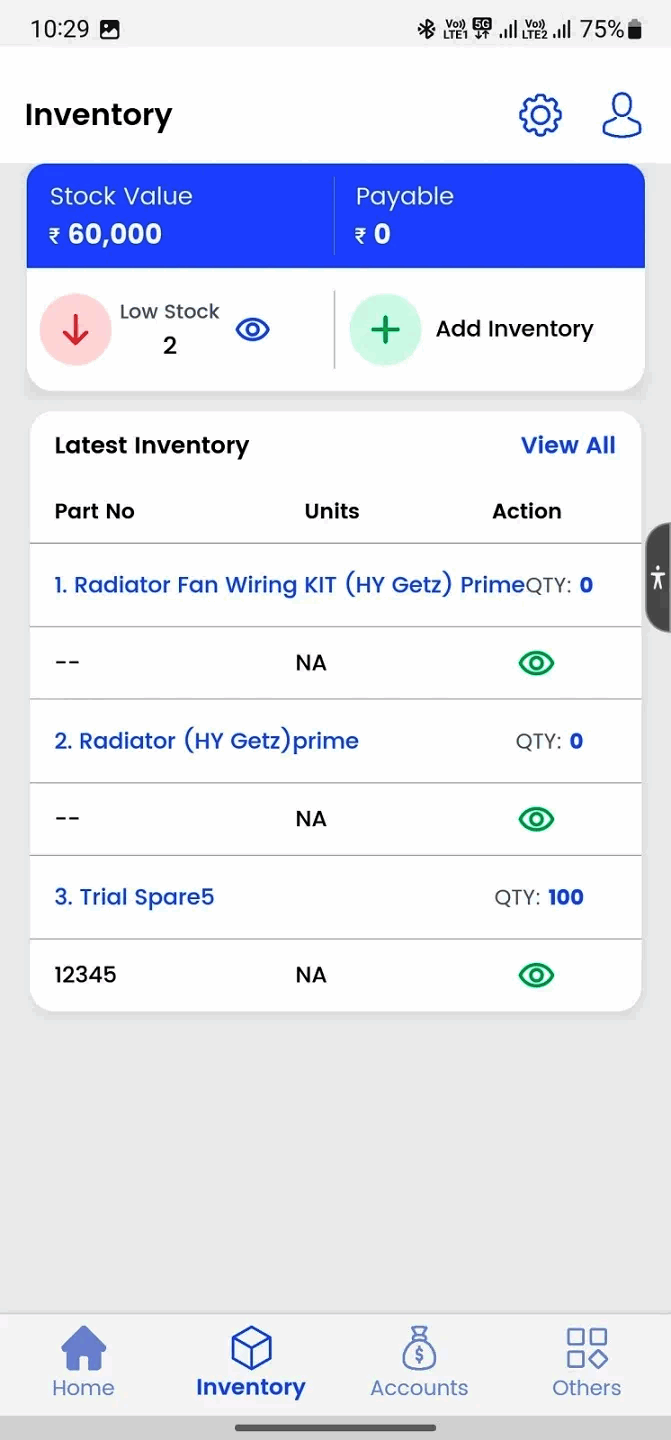
Task: View Radiator (HY Getz) prime eye icon
Action: point(536,819)
